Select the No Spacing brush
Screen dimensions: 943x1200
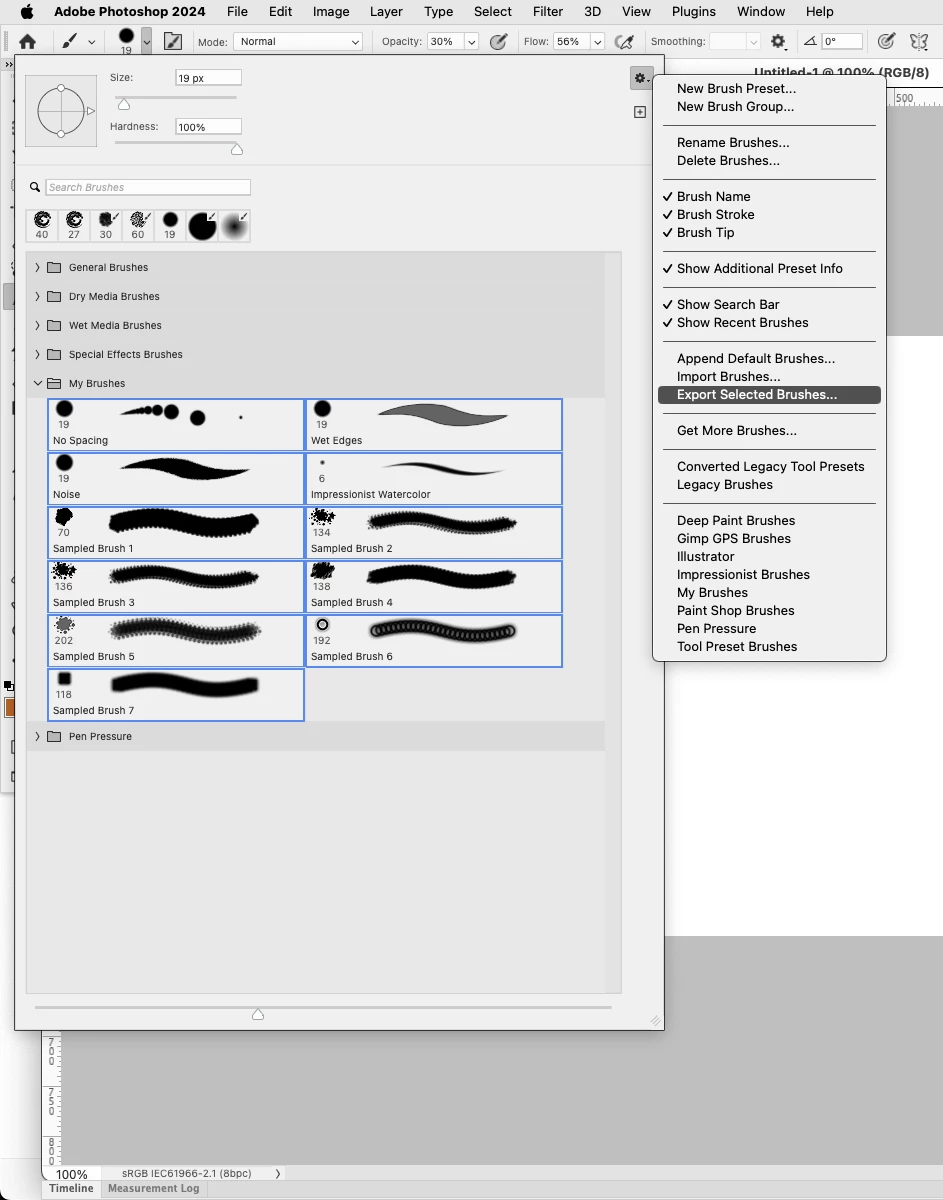176,425
